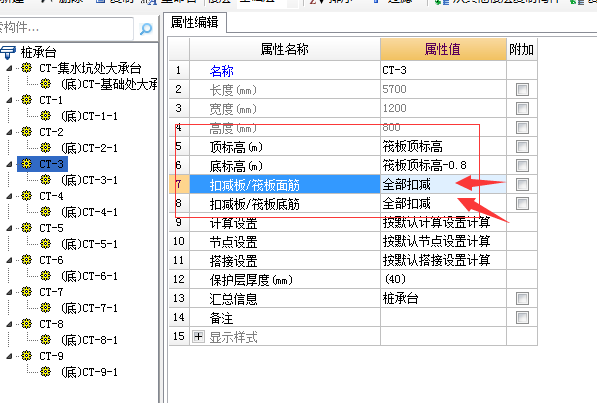Click the gear icon of (底)CT-8-1
The image size is (597, 403).
45,339
